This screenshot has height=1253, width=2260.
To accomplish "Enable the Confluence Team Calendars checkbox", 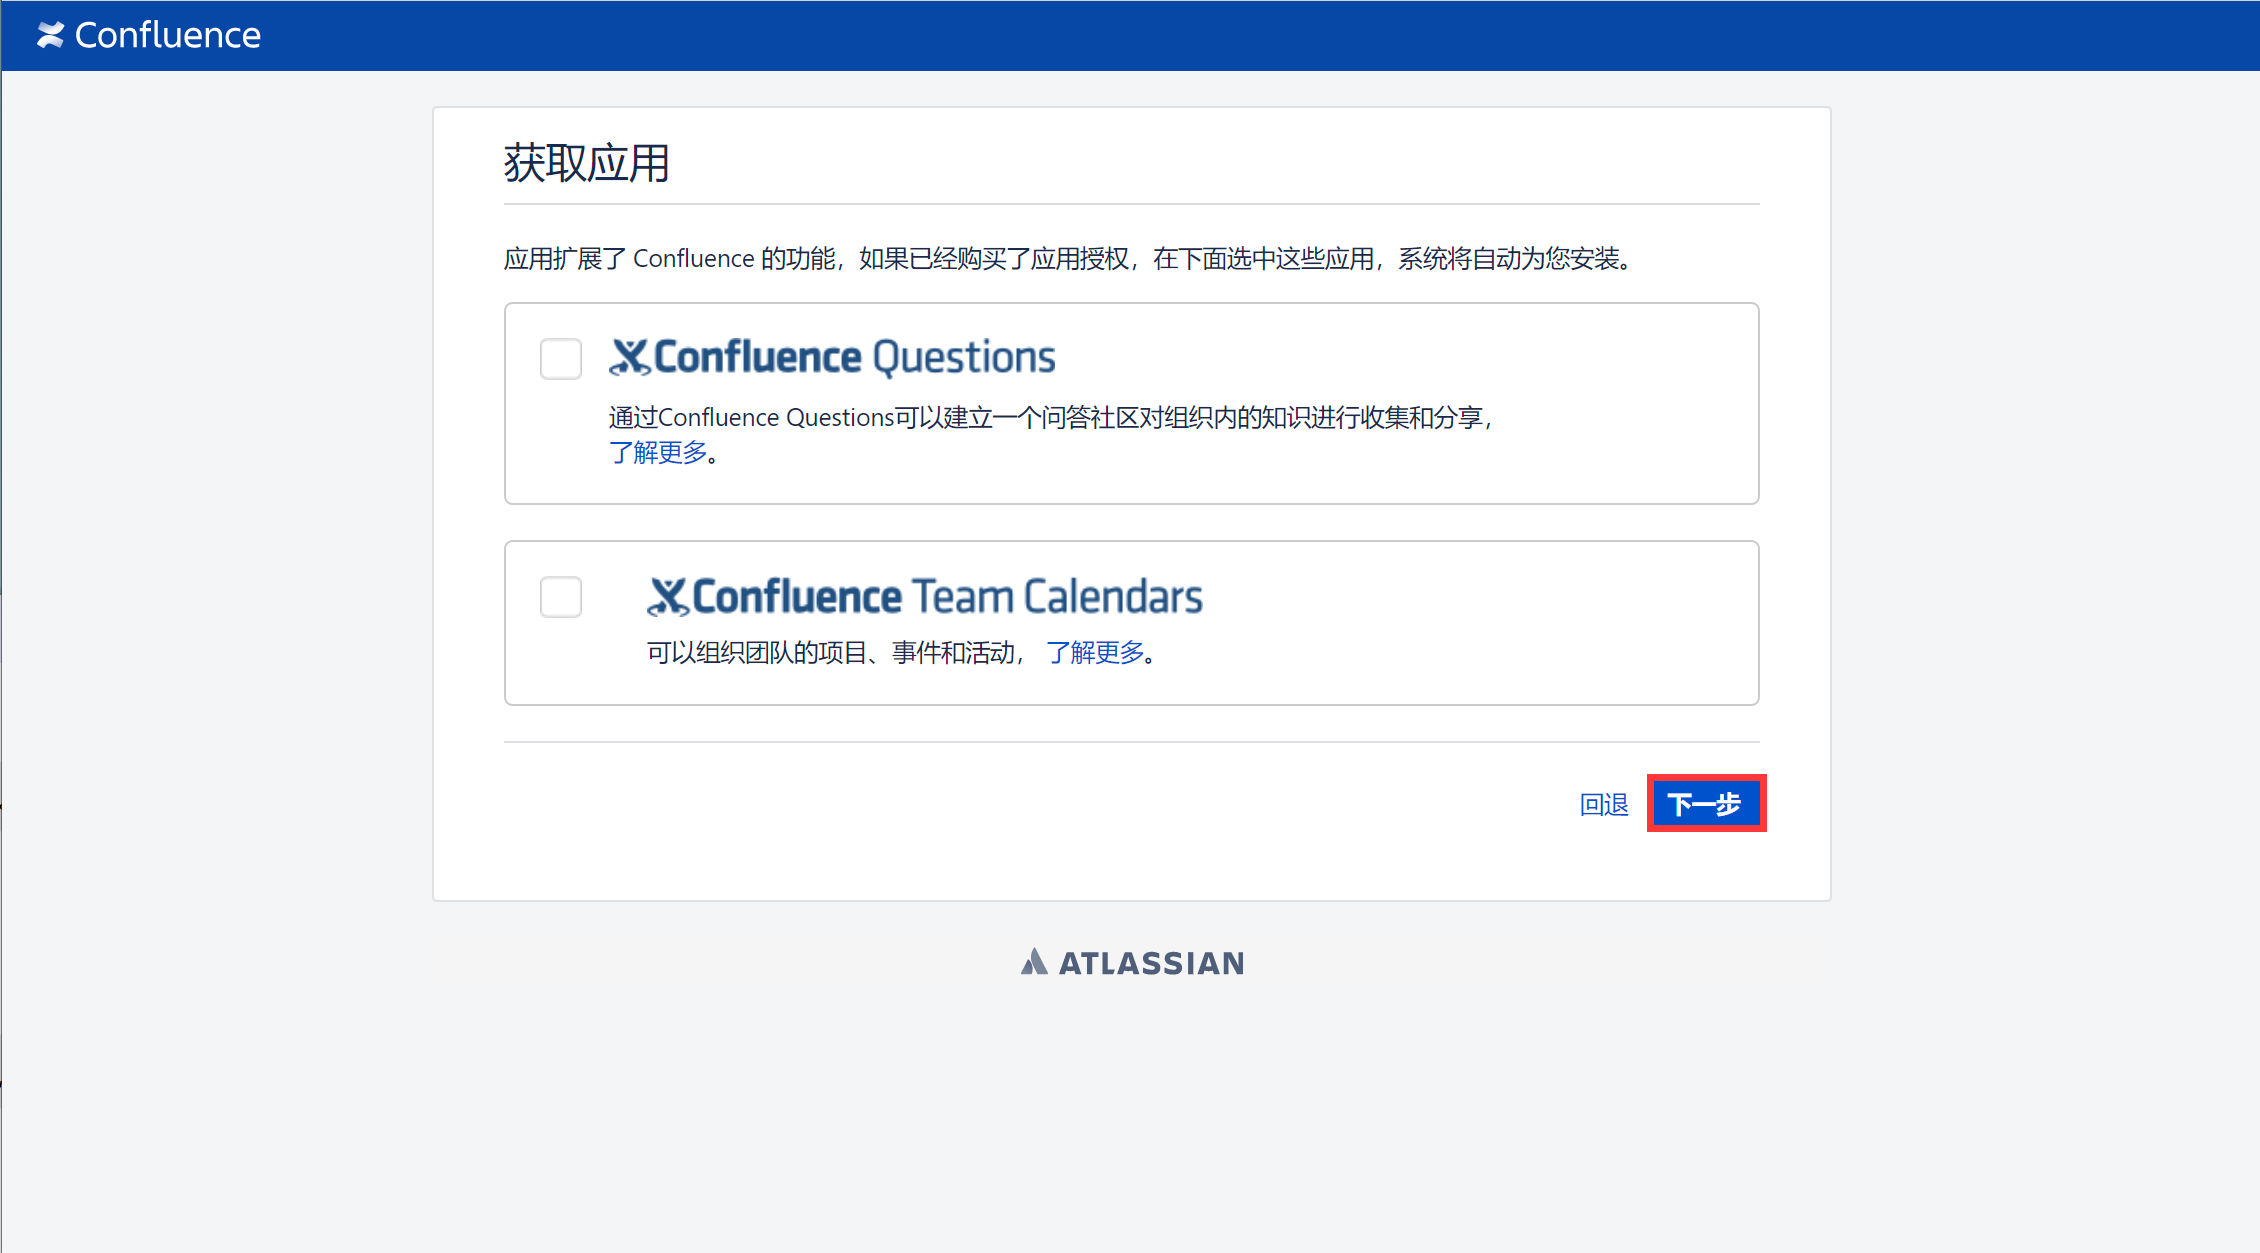I will pyautogui.click(x=560, y=596).
